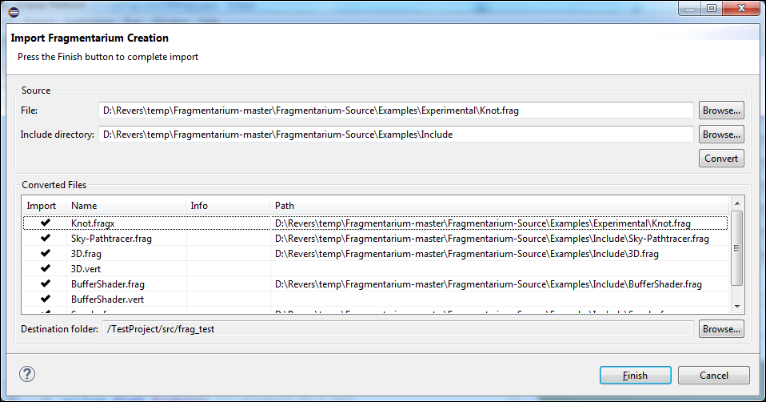Uncheck import for BufferShader.vert

45,299
